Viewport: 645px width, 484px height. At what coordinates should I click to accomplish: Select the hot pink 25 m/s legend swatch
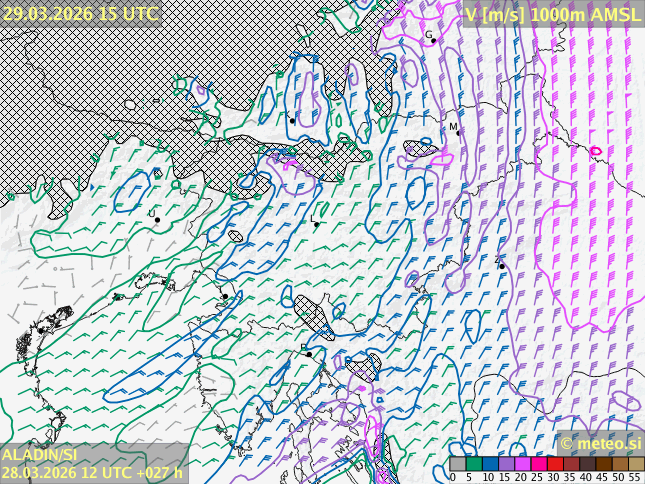click(538, 464)
